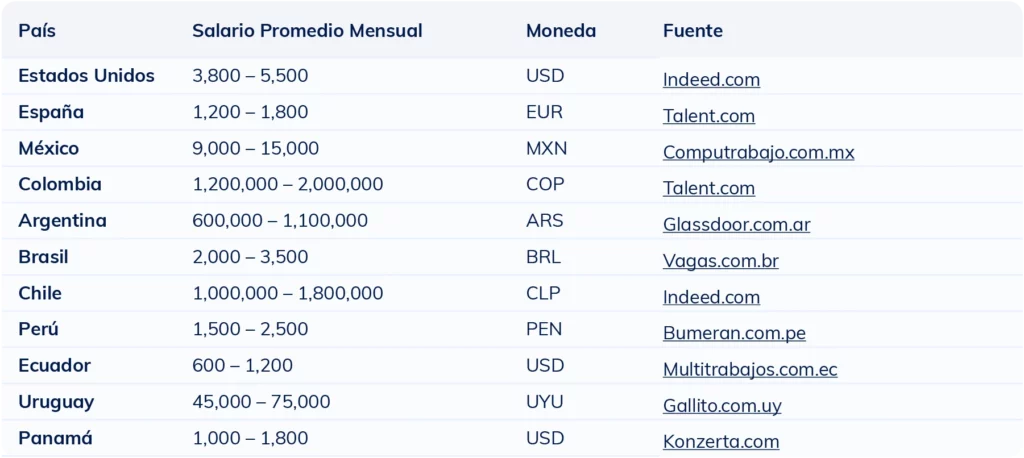This screenshot has height=458, width=1024.
Task: Follow the Talent.com link in Colombia row
Action: point(708,188)
